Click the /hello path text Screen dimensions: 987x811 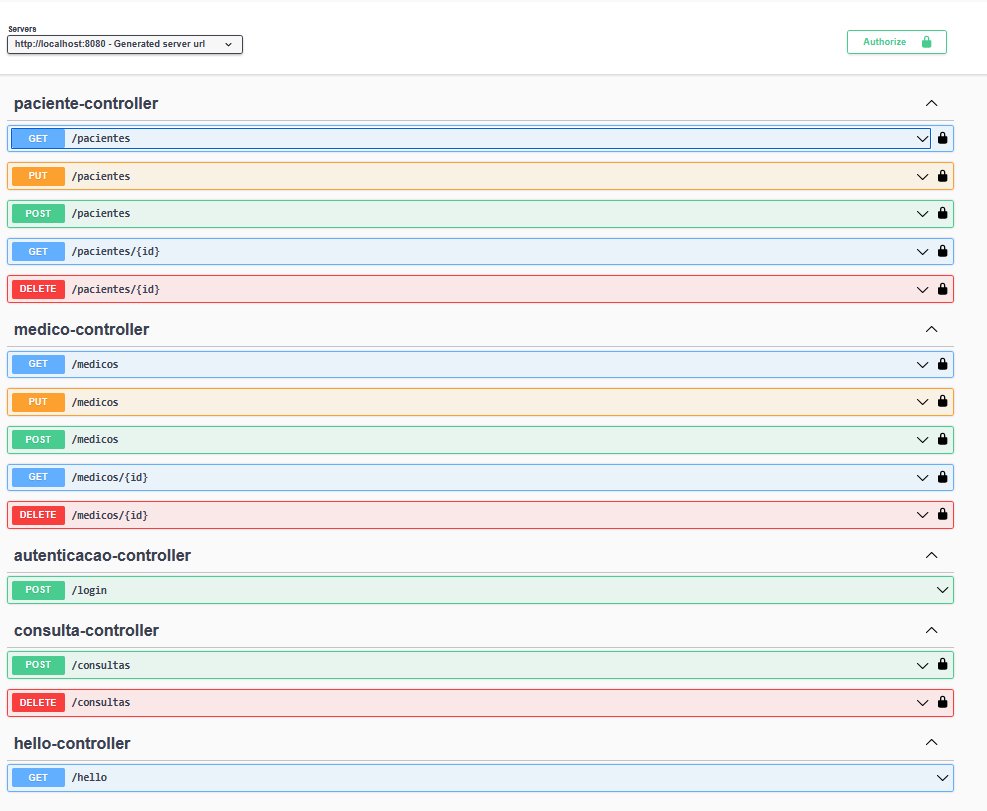coord(89,778)
